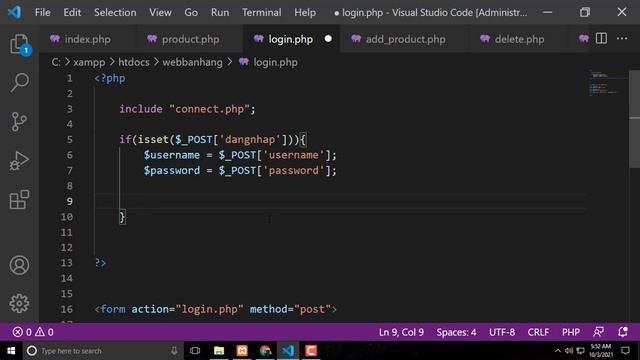Click the form action="login.php" line
This screenshot has width=640, height=360.
click(216, 309)
